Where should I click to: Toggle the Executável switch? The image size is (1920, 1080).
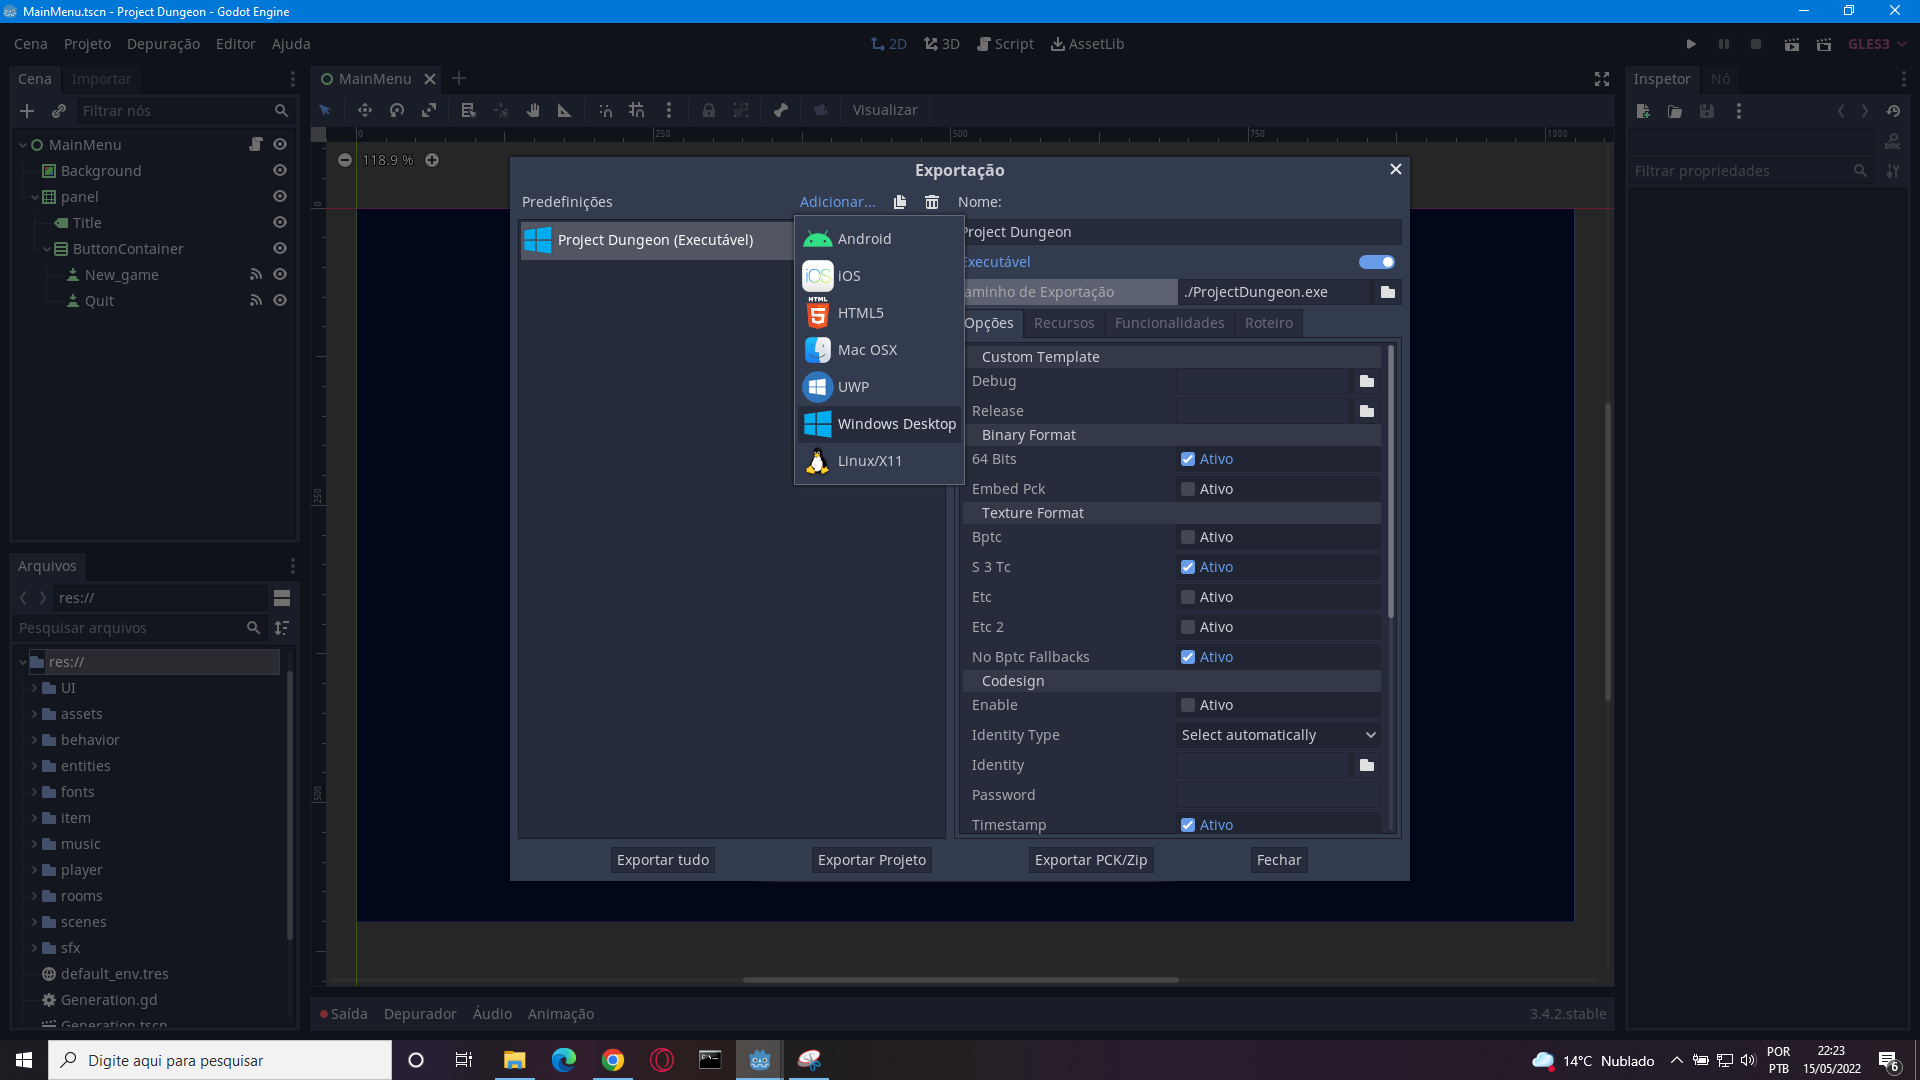[x=1377, y=262]
